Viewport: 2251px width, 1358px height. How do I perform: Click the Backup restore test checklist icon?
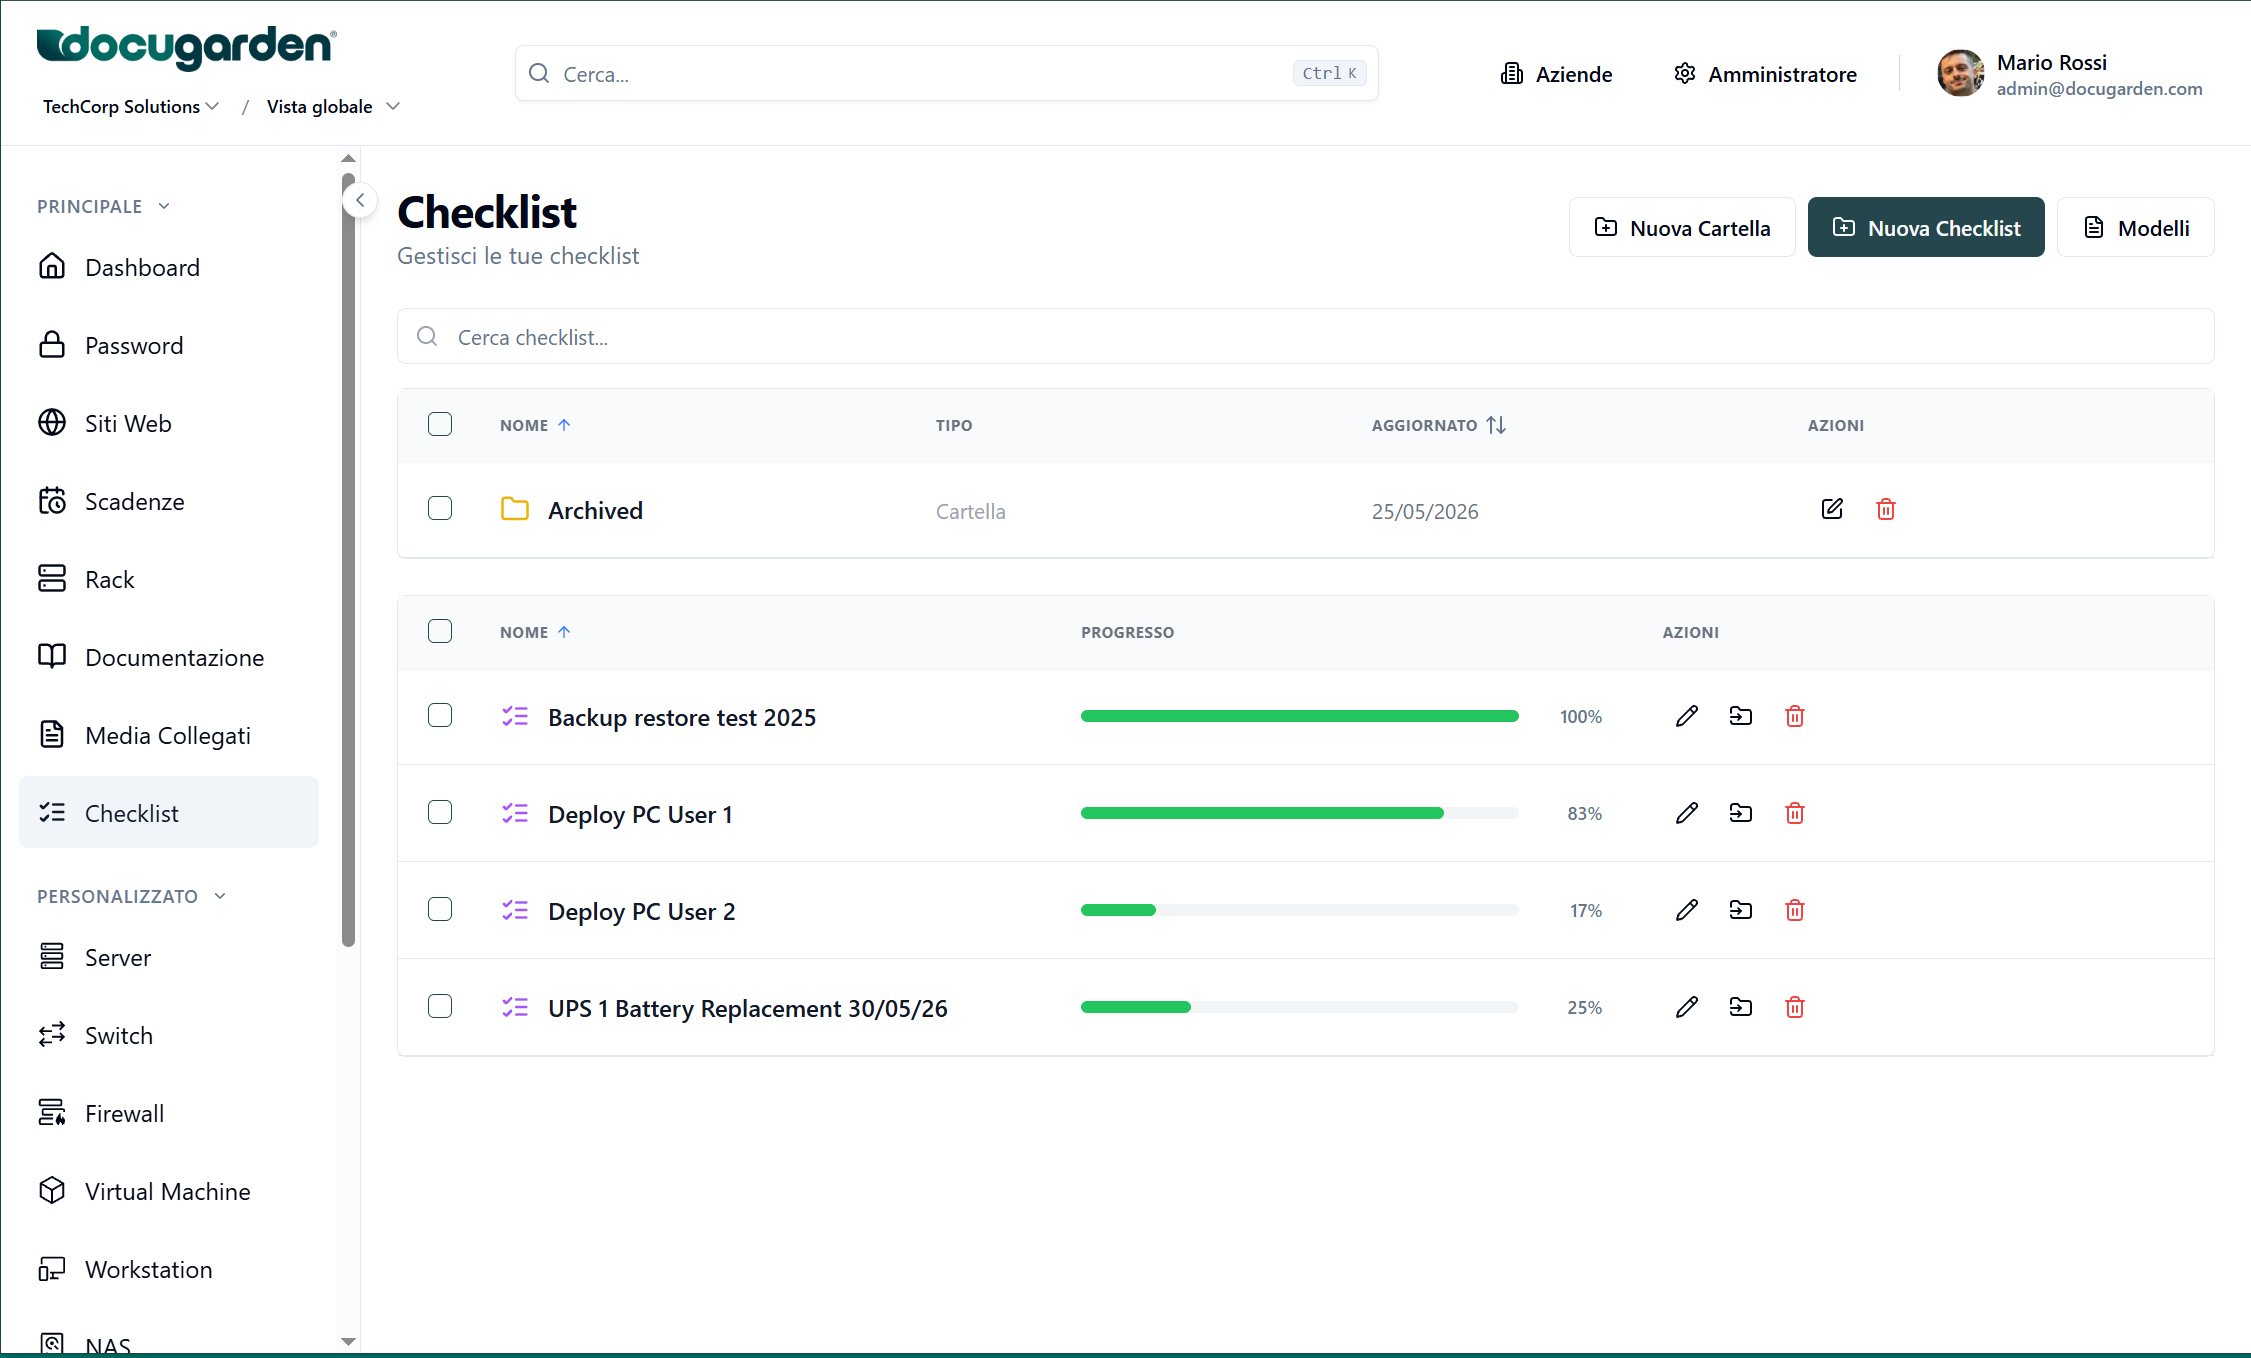(515, 716)
